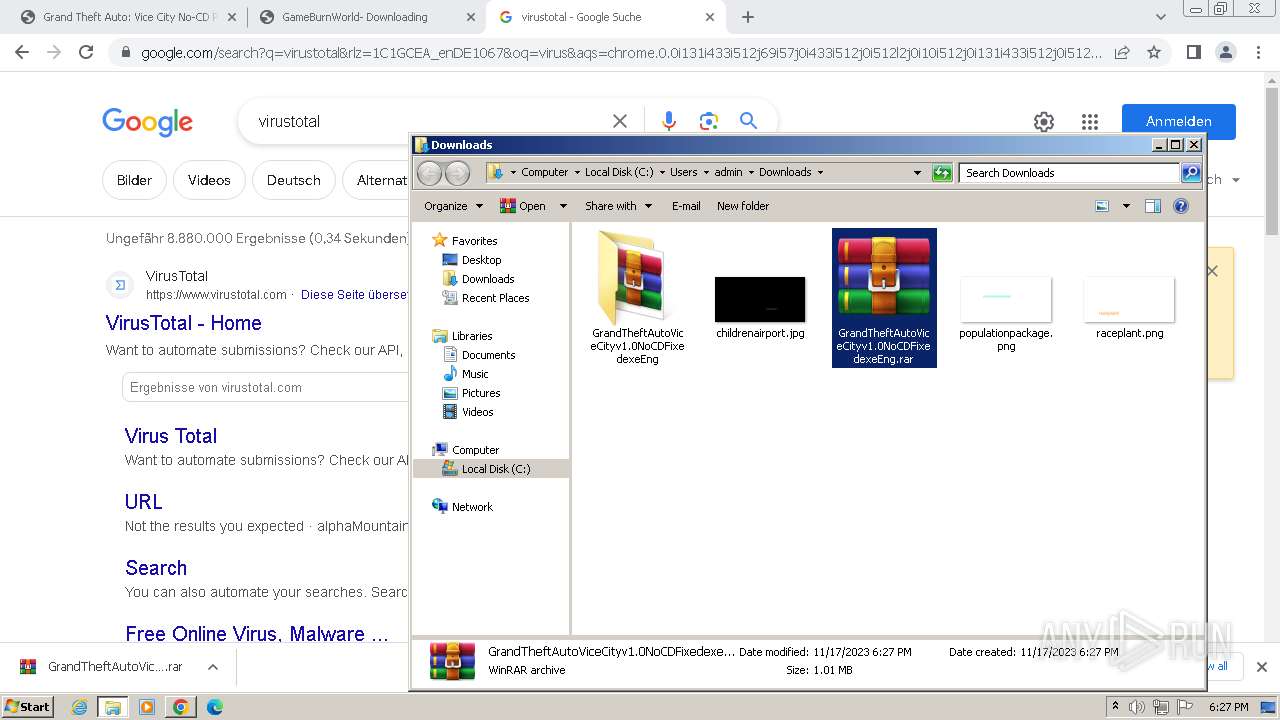Open a new Chrome tab
The width and height of the screenshot is (1280, 720).
click(x=748, y=17)
